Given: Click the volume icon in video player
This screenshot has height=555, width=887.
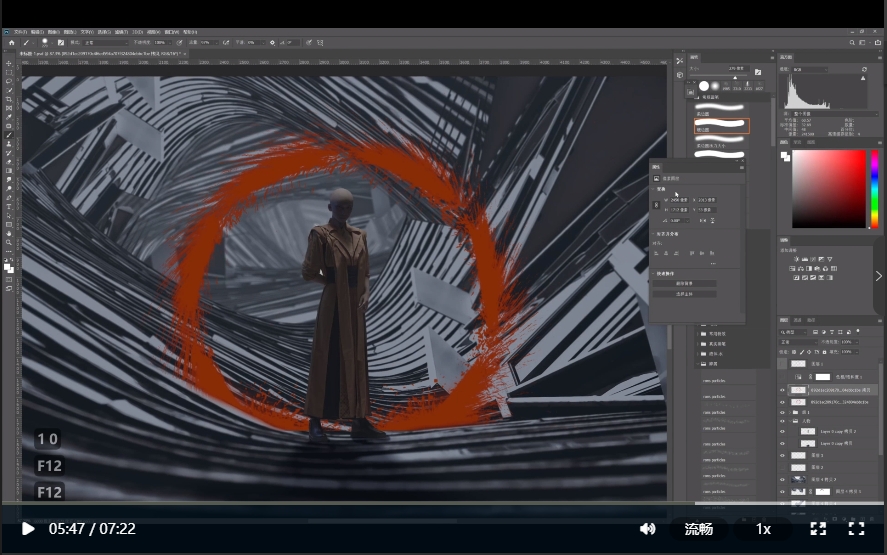Looking at the screenshot, I should coord(647,528).
